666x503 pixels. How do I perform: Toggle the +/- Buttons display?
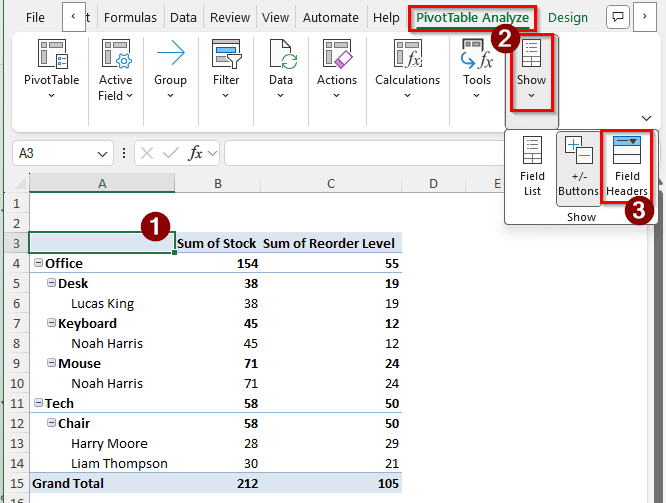[x=578, y=167]
